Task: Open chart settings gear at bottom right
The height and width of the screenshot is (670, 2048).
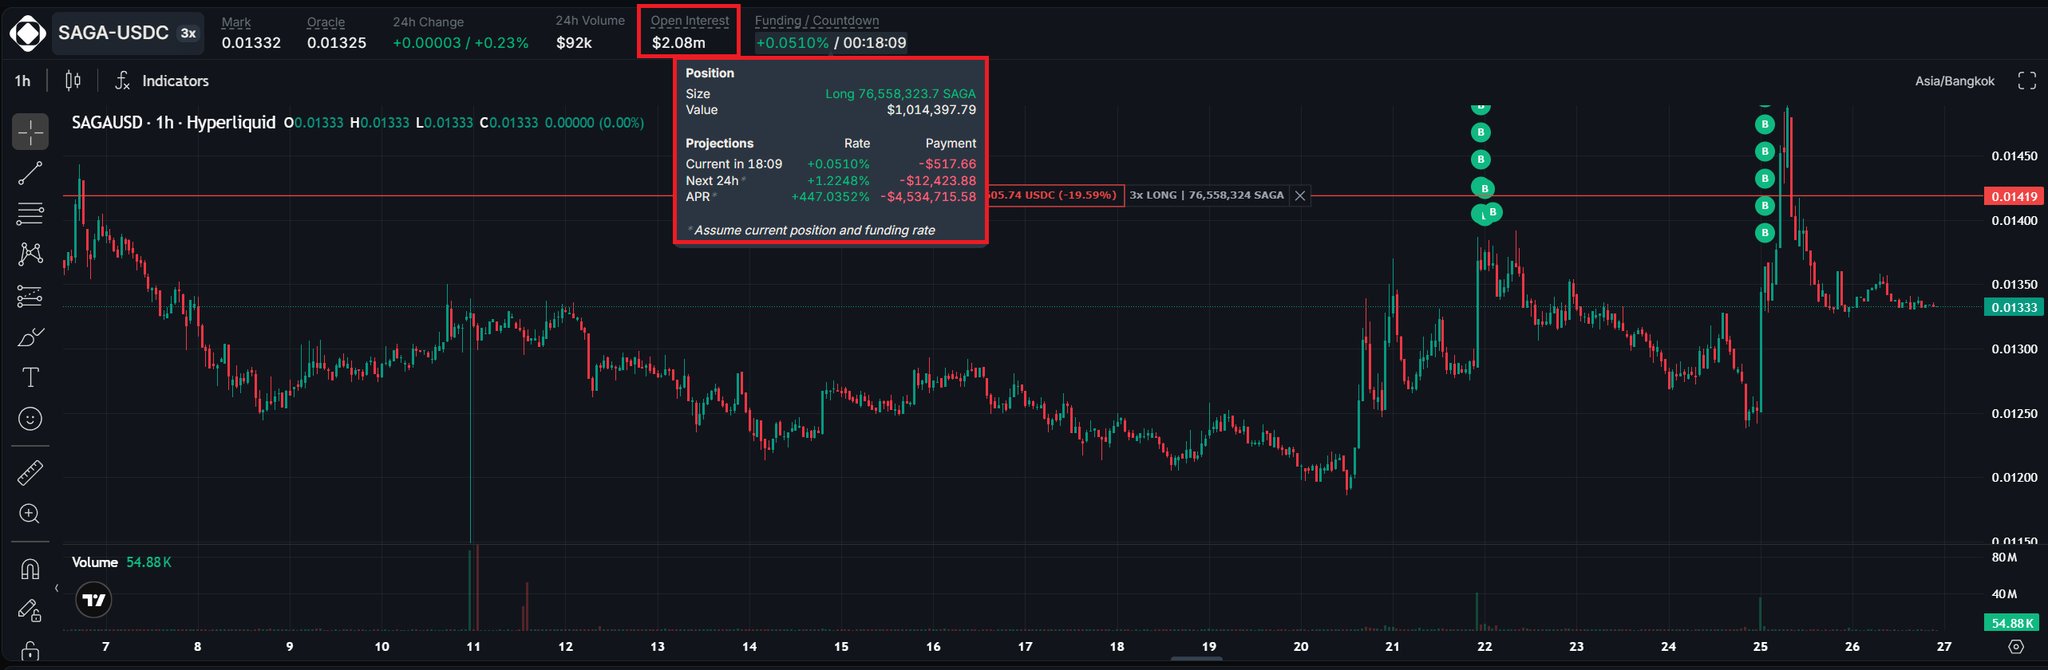Action: click(x=2016, y=647)
